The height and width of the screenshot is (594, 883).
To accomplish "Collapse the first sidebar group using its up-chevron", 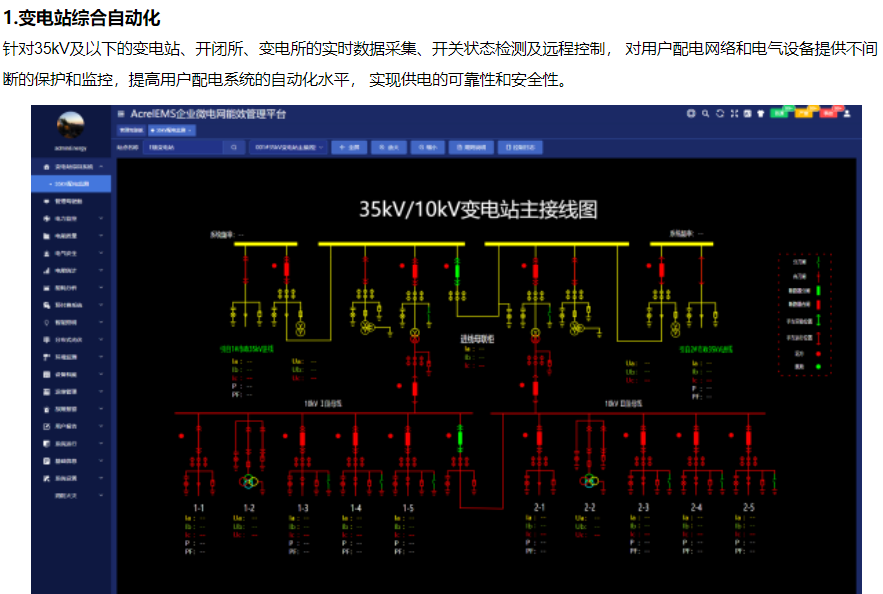I will coord(101,167).
